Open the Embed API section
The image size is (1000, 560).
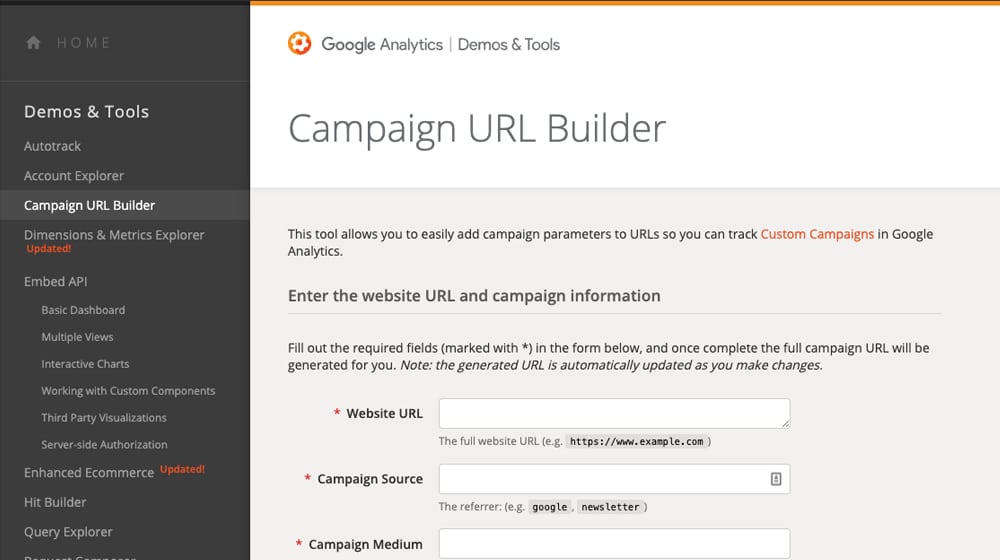(x=55, y=281)
